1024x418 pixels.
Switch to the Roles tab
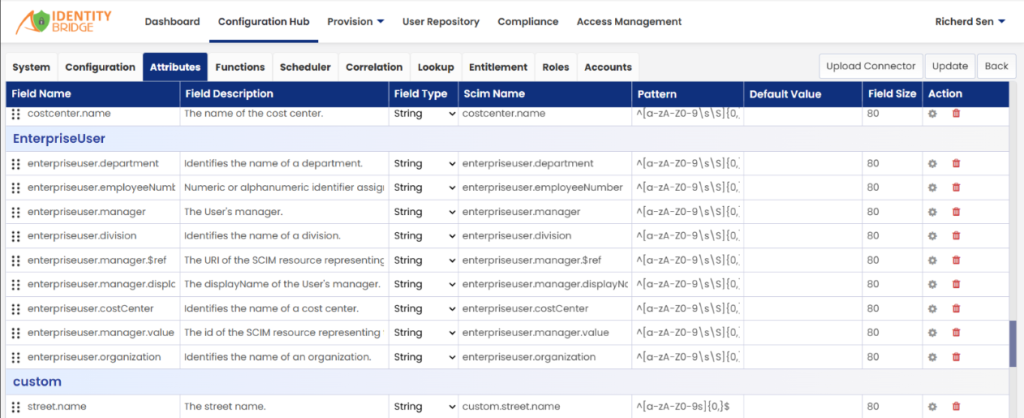click(x=556, y=67)
